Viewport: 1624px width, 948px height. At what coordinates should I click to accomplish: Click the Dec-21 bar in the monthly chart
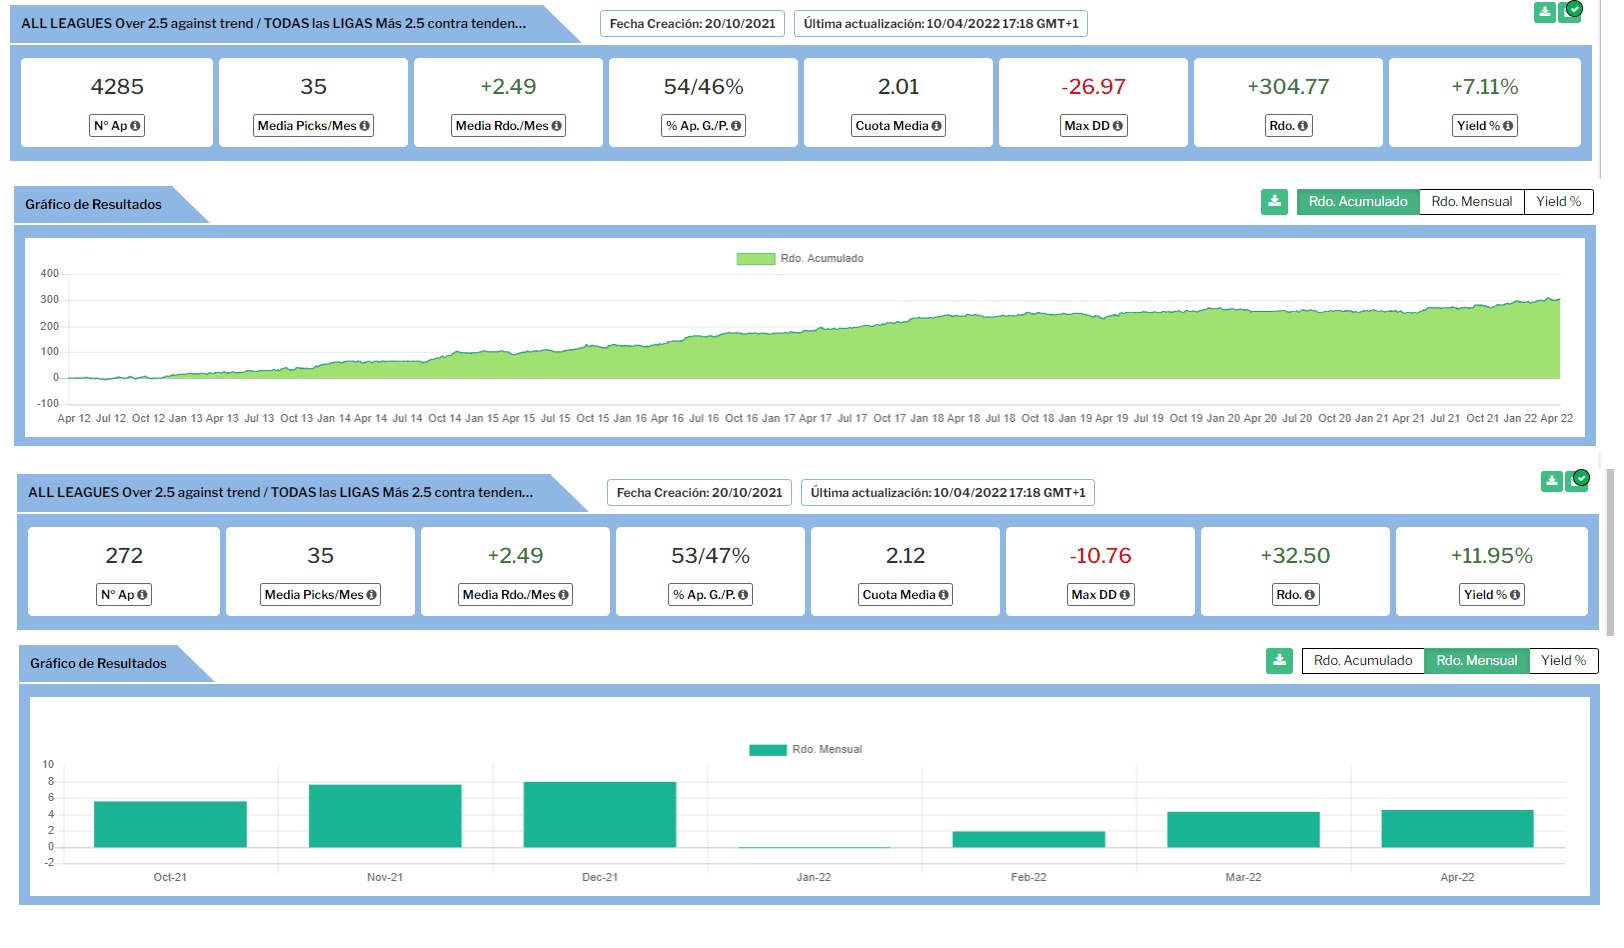[x=600, y=815]
